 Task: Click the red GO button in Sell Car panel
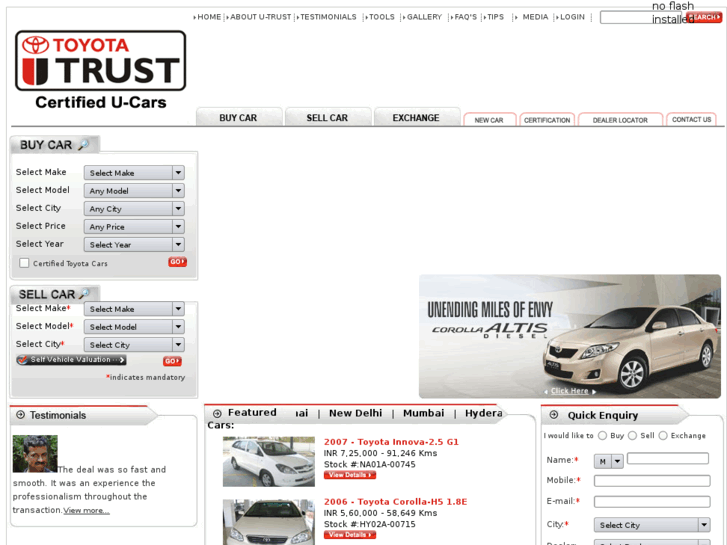coord(172,361)
